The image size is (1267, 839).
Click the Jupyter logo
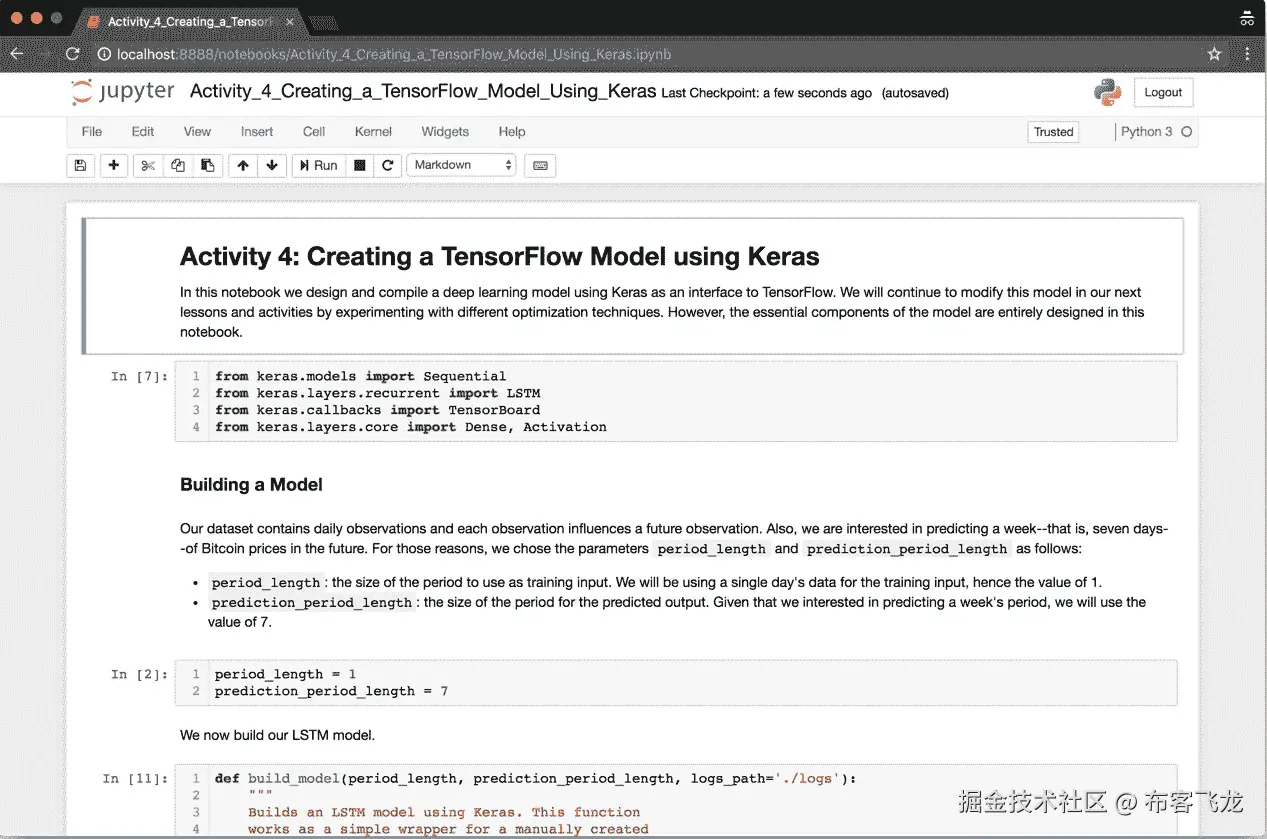coord(123,92)
